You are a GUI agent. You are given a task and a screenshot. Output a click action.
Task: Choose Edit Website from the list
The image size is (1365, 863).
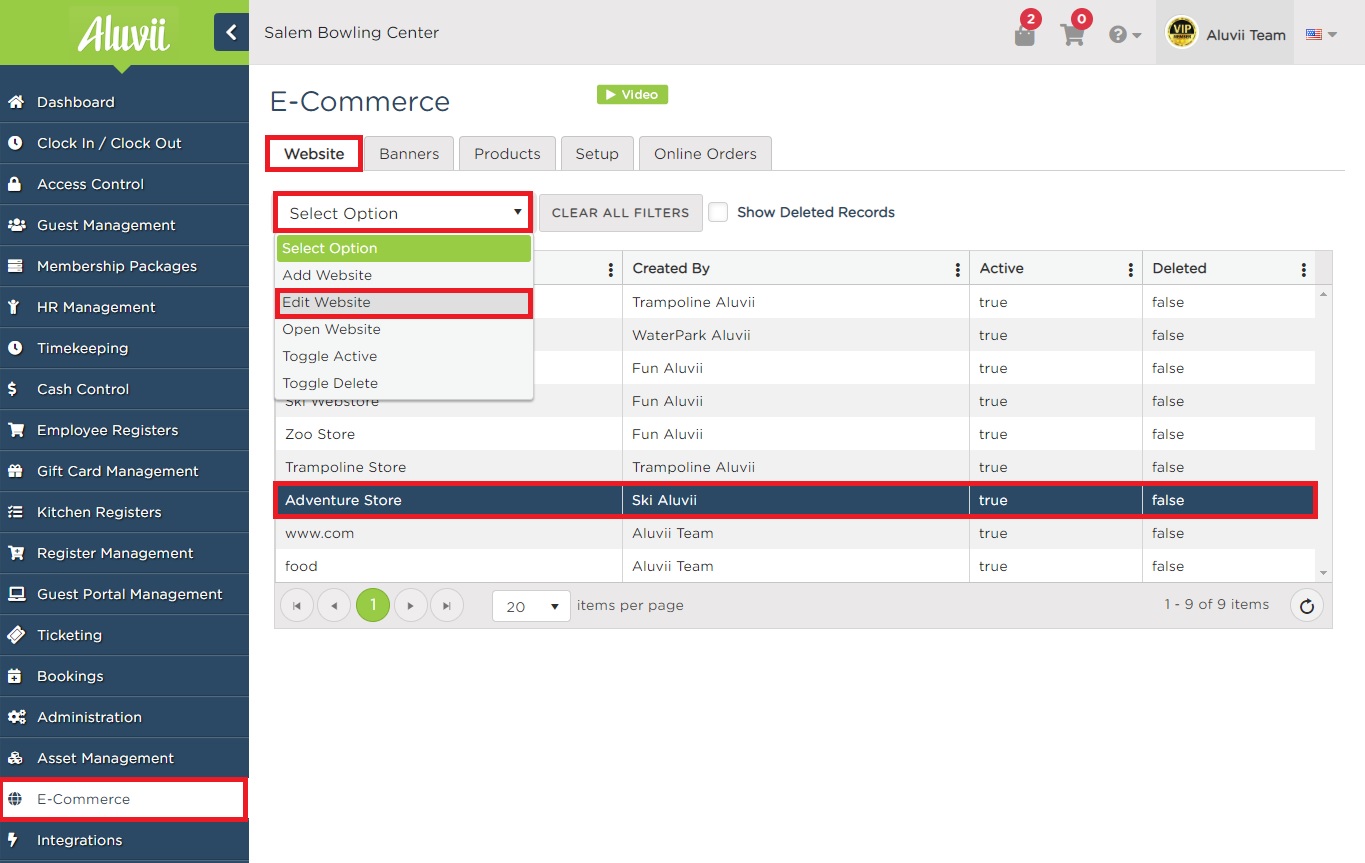404,302
